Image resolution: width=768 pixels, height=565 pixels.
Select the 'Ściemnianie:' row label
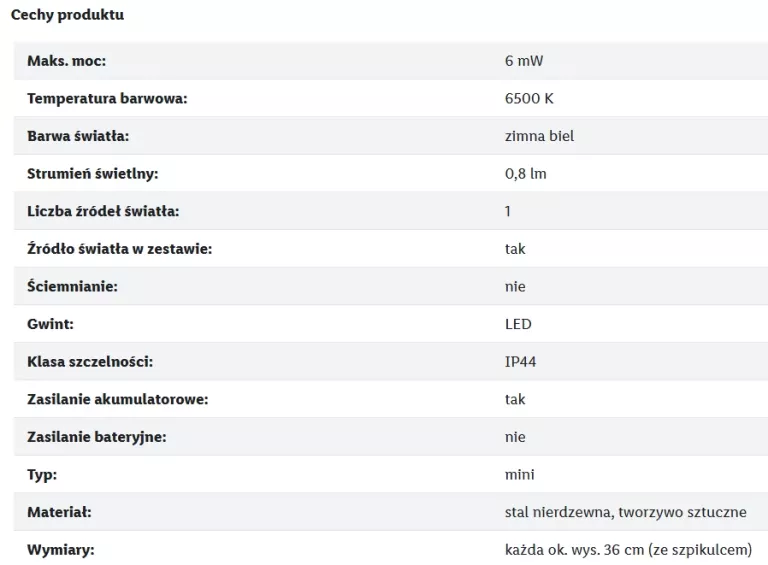(x=72, y=286)
